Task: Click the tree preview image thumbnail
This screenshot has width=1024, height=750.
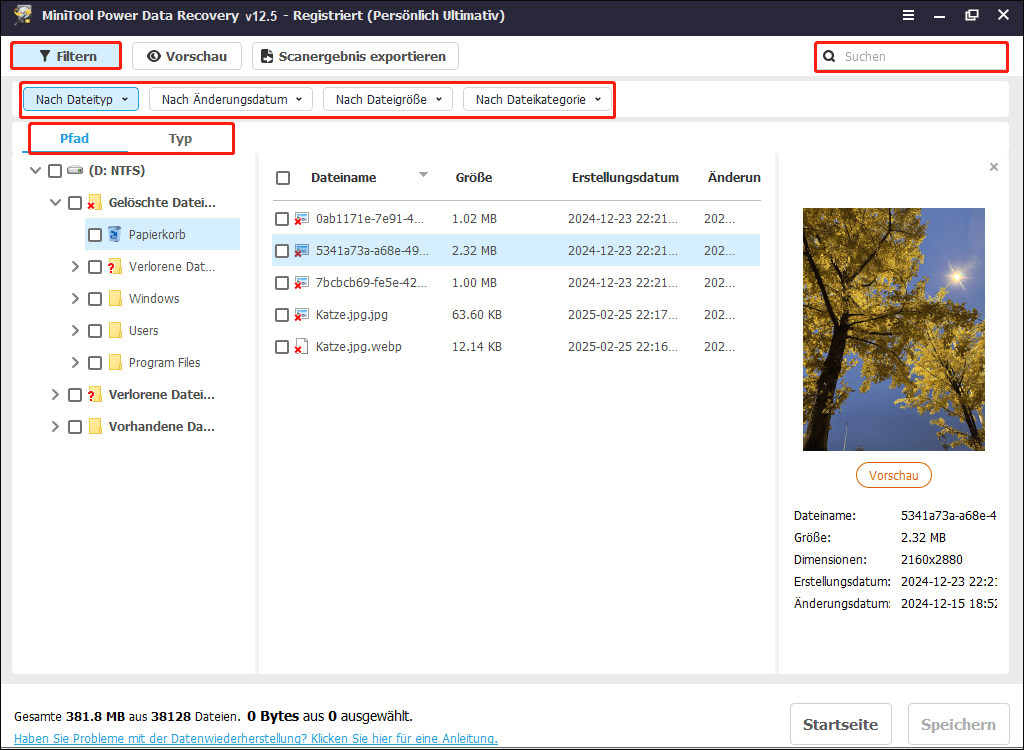Action: [893, 329]
